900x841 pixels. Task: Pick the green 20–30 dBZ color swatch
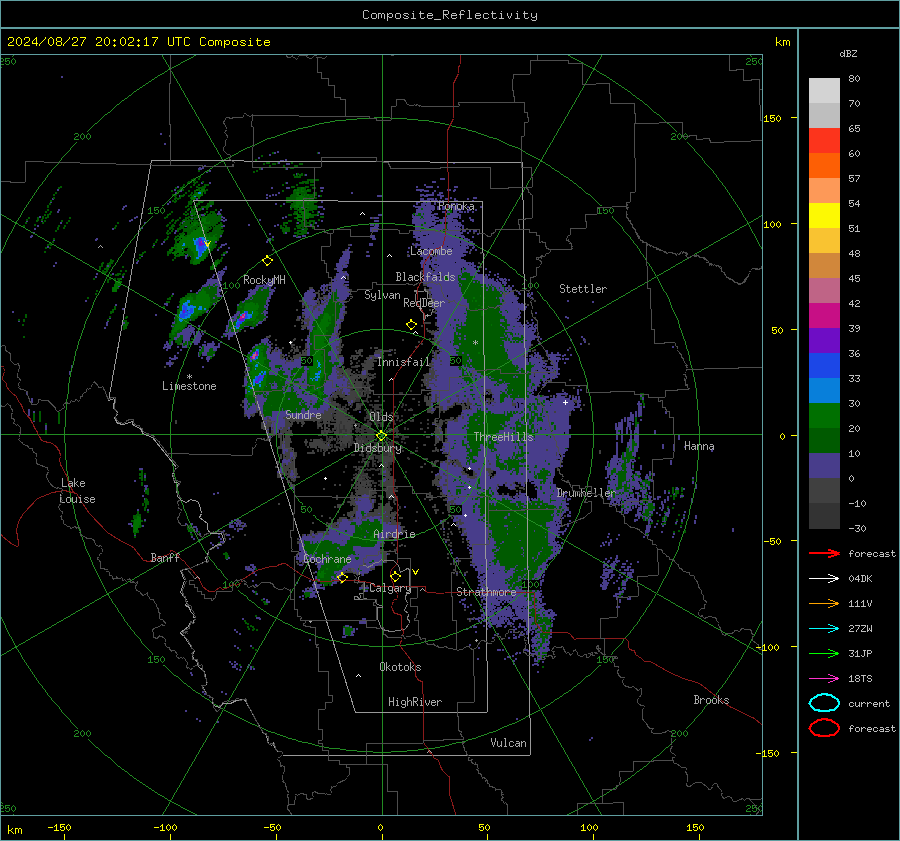click(x=824, y=416)
